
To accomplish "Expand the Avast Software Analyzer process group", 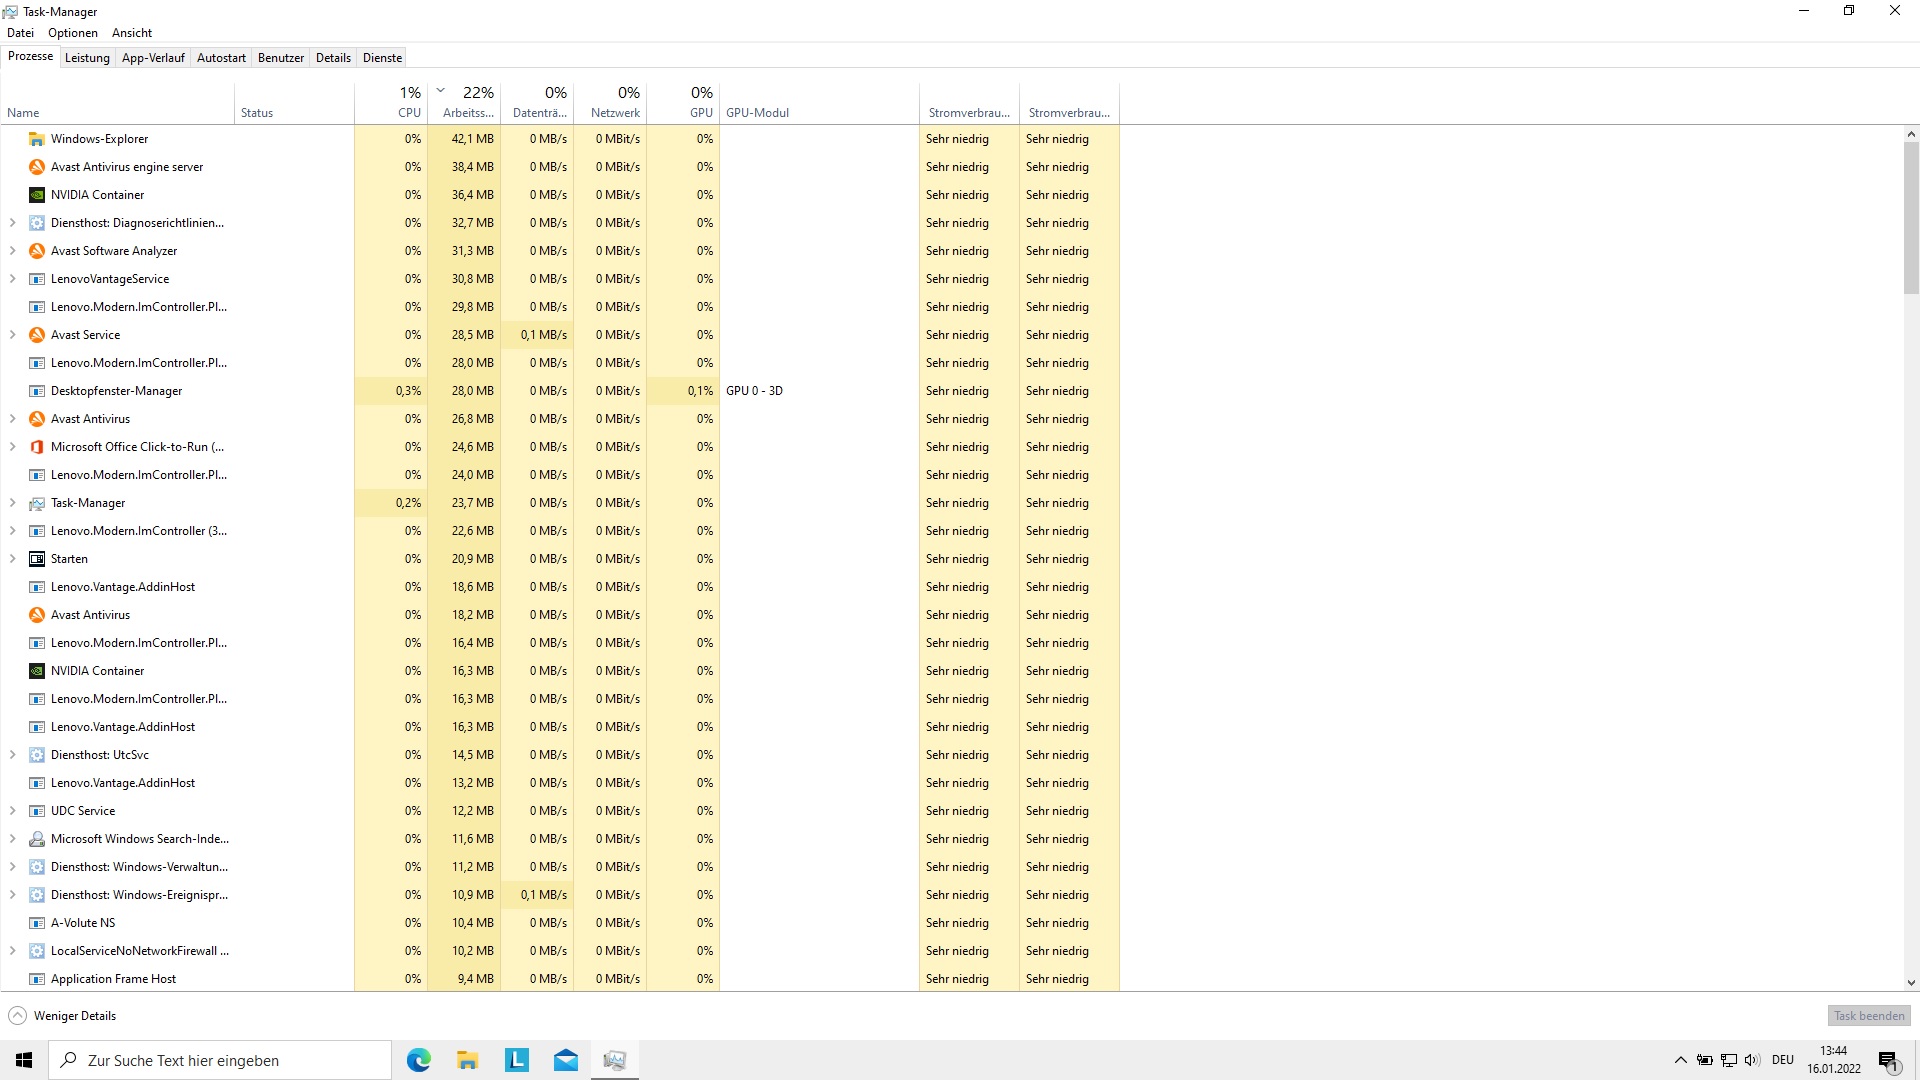I will click(13, 251).
